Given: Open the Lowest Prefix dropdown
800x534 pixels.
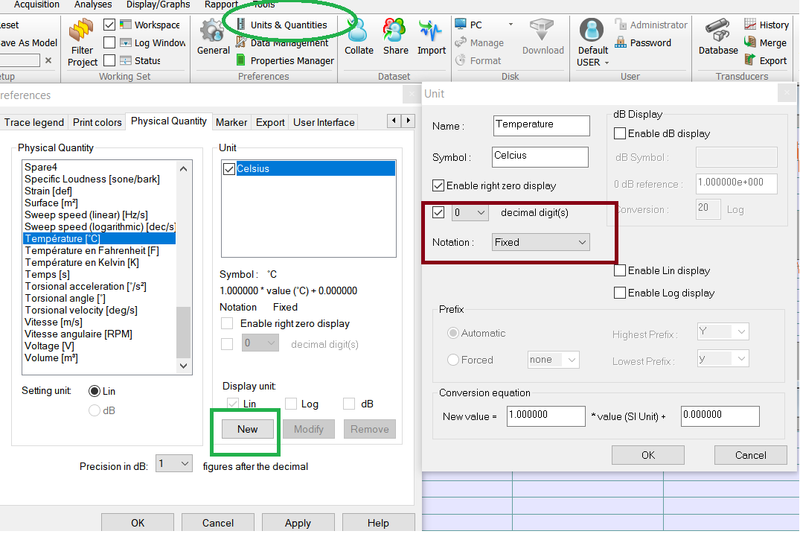Looking at the screenshot, I should click(723, 359).
